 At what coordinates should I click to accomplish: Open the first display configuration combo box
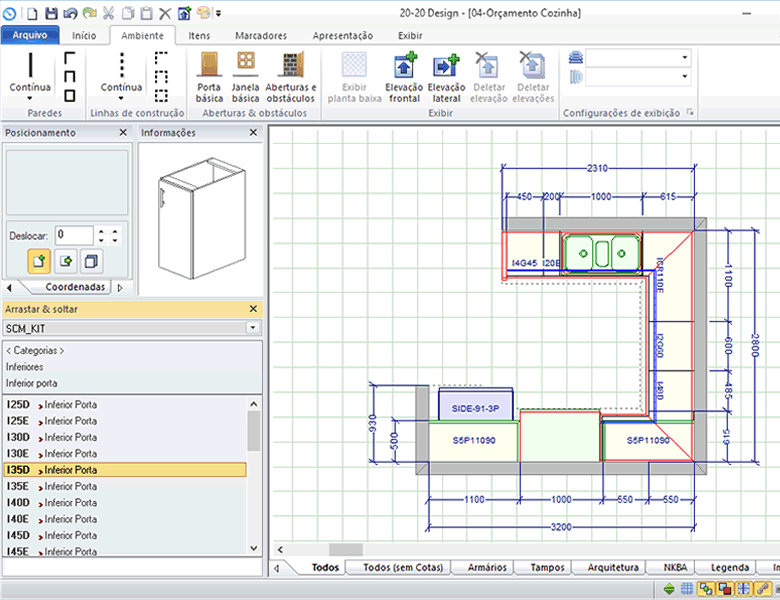pos(638,58)
